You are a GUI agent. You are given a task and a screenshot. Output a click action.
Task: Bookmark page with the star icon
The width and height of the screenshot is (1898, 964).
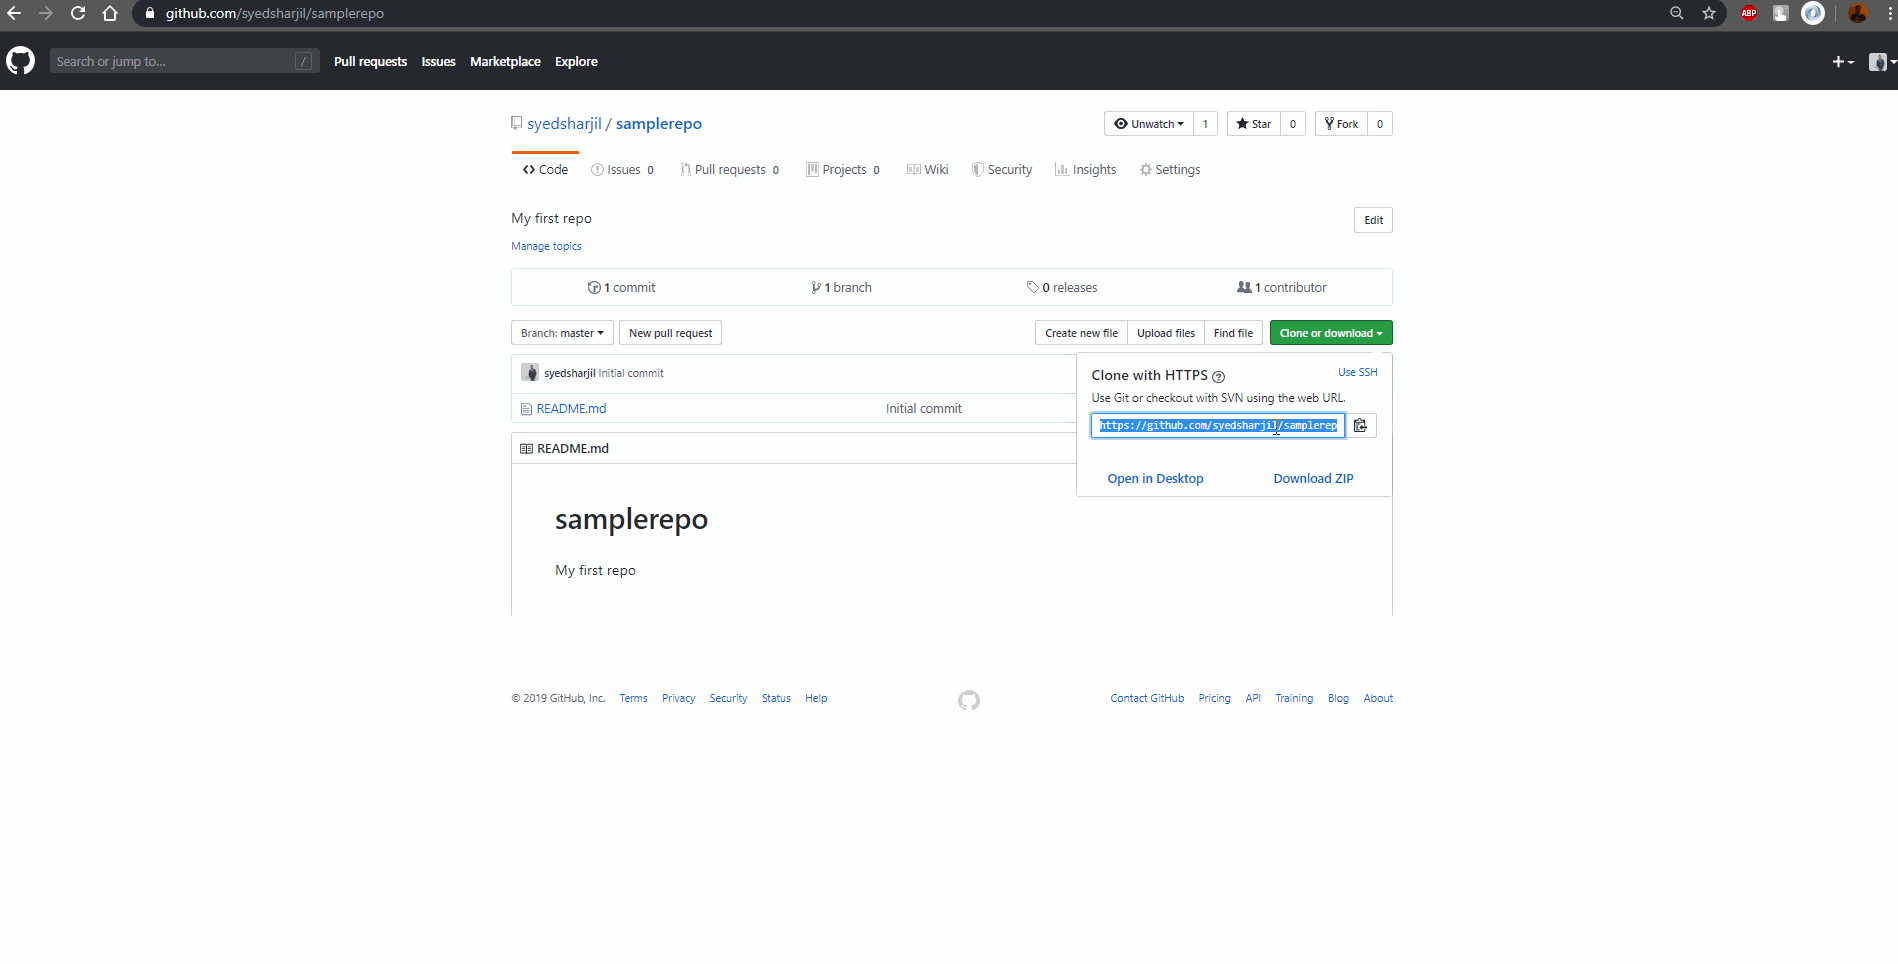1709,13
